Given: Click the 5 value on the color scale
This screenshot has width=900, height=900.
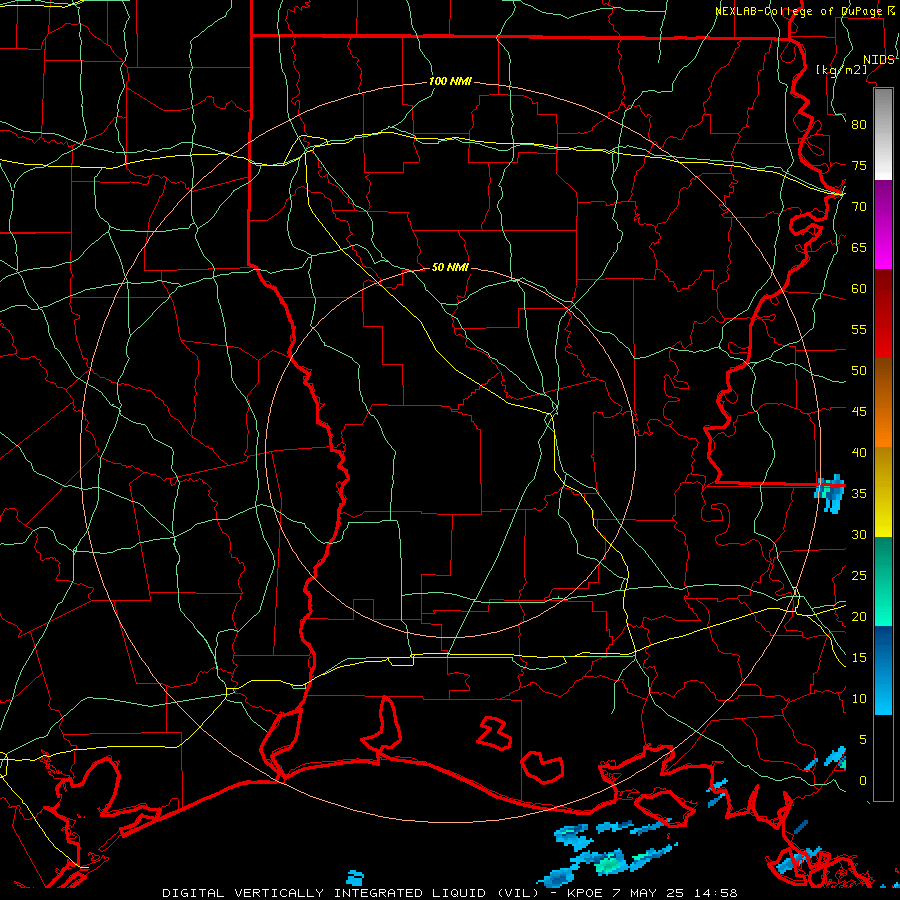Looking at the screenshot, I should coord(863,740).
